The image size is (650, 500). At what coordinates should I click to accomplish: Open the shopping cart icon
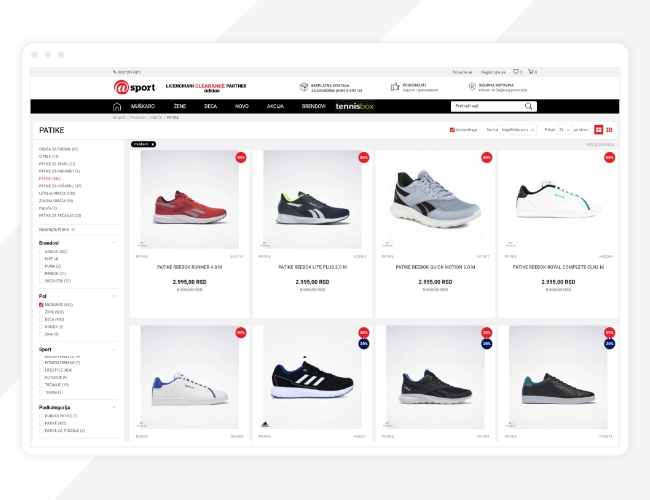coord(531,72)
